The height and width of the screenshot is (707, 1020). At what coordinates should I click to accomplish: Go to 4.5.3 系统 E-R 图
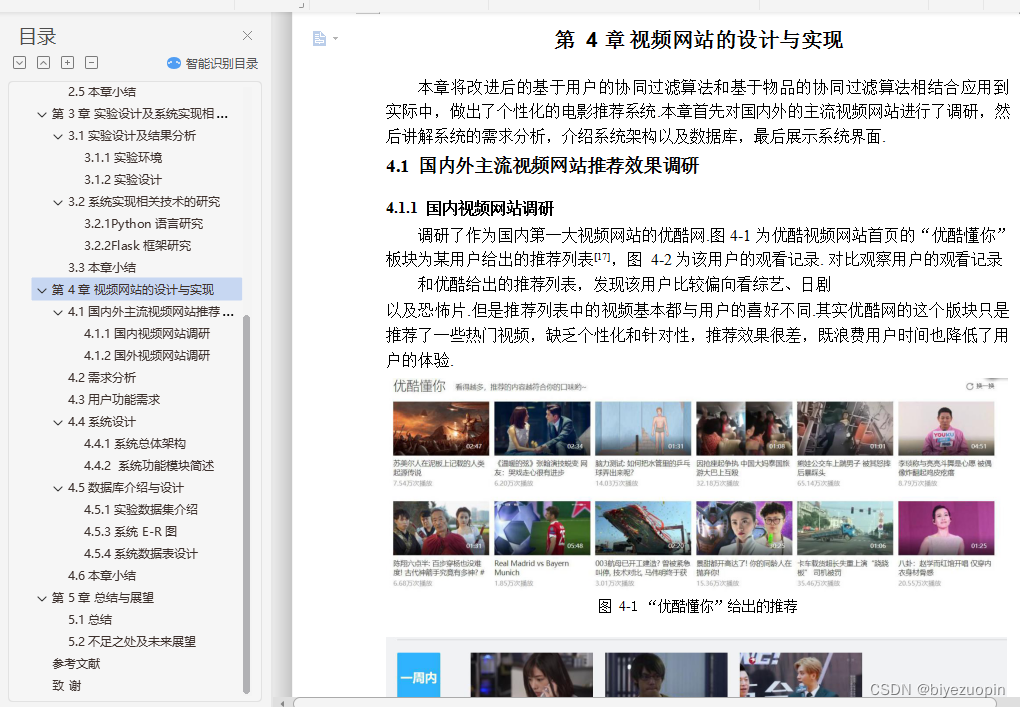130,531
